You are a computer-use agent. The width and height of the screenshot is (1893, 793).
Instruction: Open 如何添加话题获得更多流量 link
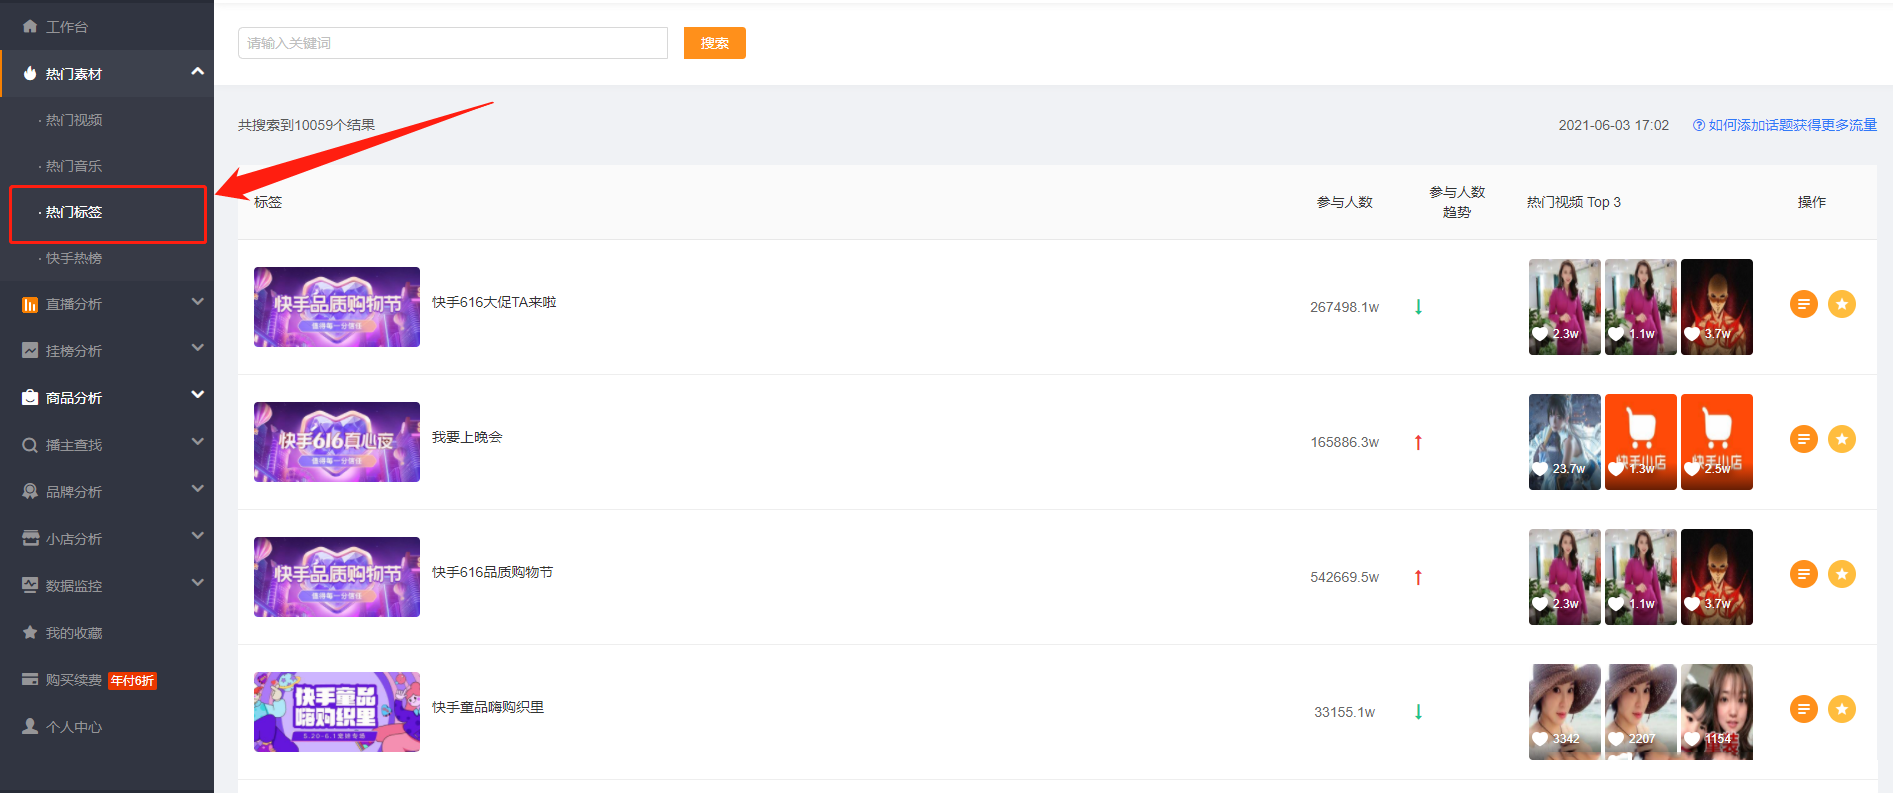pos(1792,125)
